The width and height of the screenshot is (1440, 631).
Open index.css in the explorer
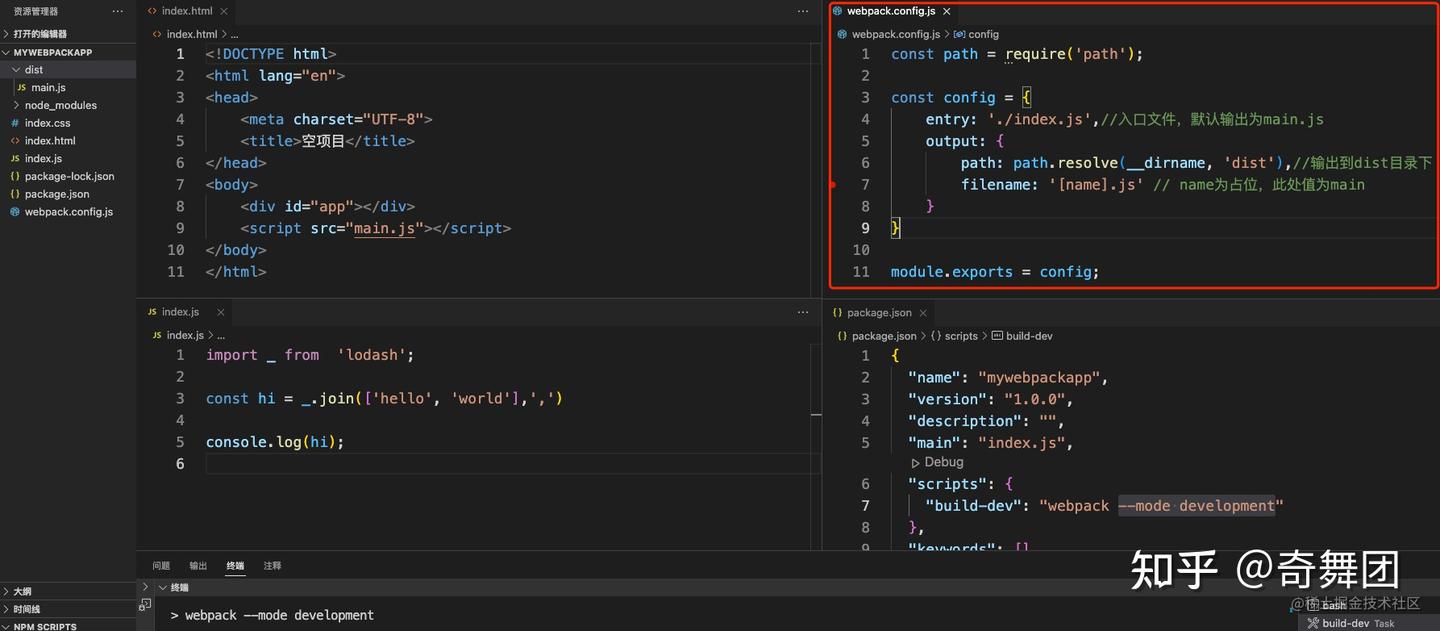tap(47, 123)
